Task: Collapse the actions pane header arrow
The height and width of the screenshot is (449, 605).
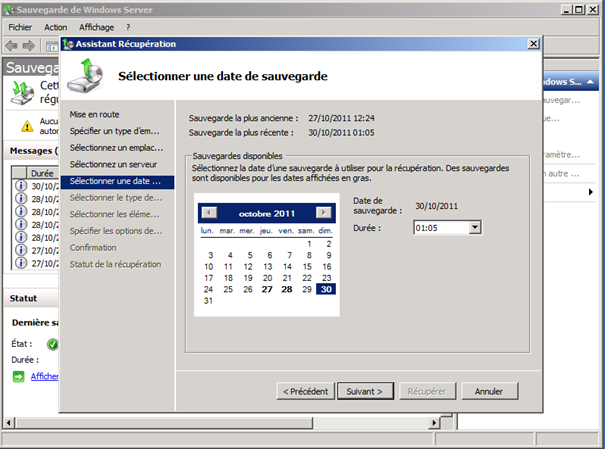Action: point(590,82)
